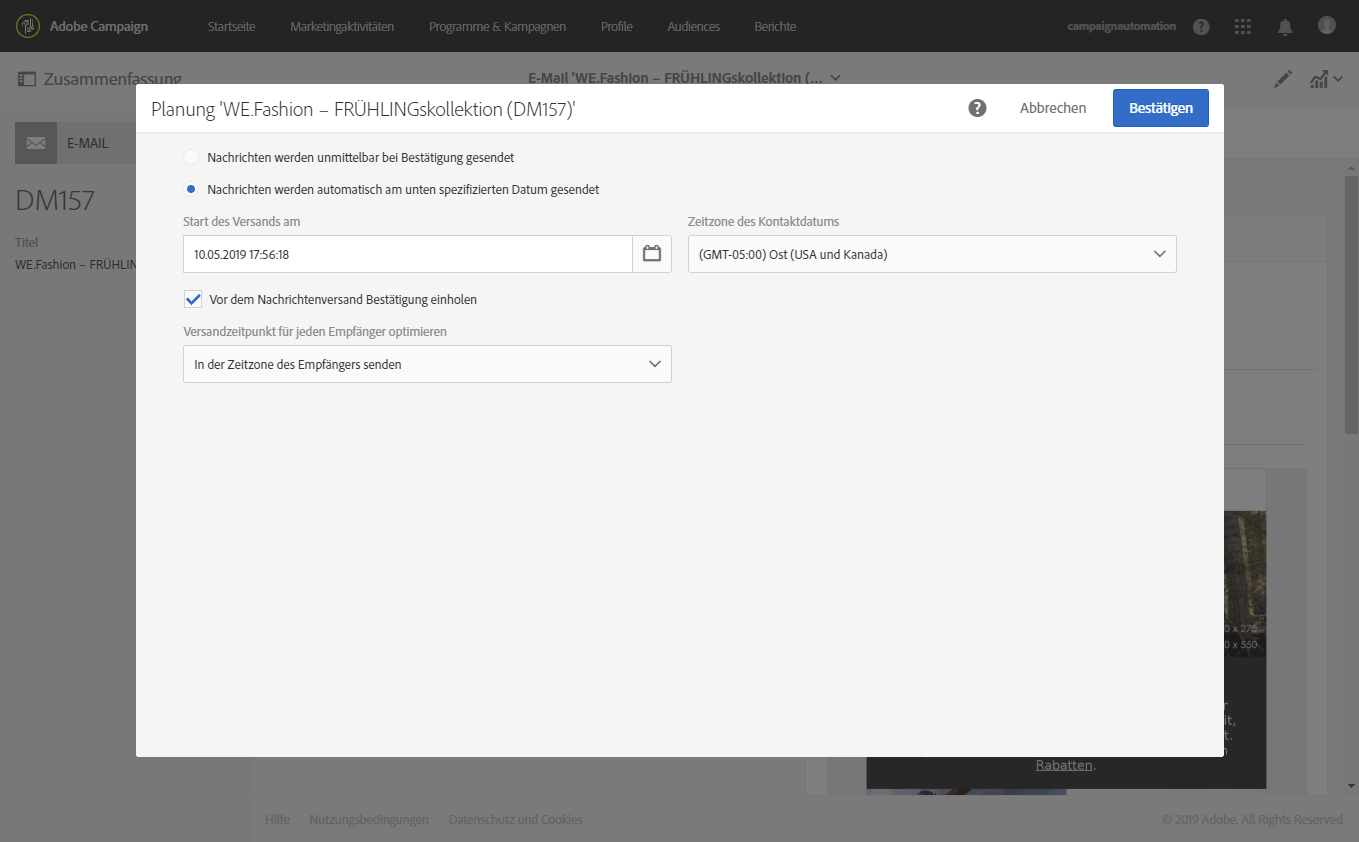Screen dimensions: 1359x842
Task: Open the reports chart icon menu
Action: tap(1325, 79)
